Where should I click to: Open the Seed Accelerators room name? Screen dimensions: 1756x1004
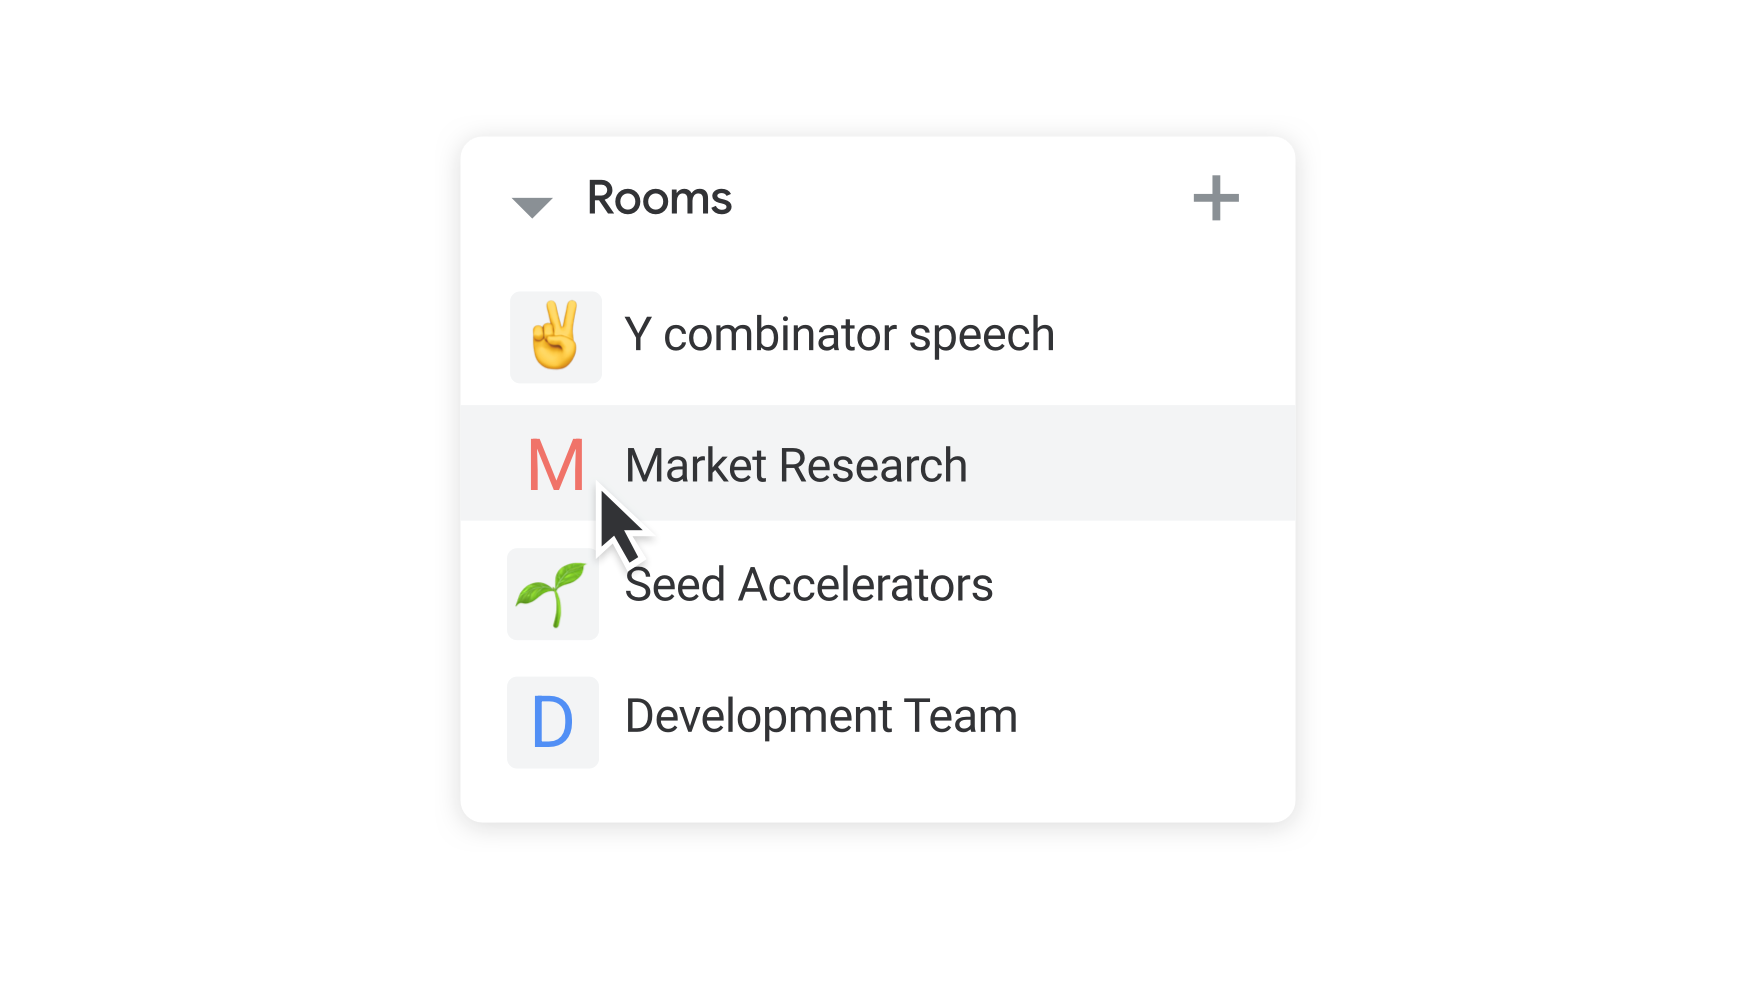coord(809,585)
